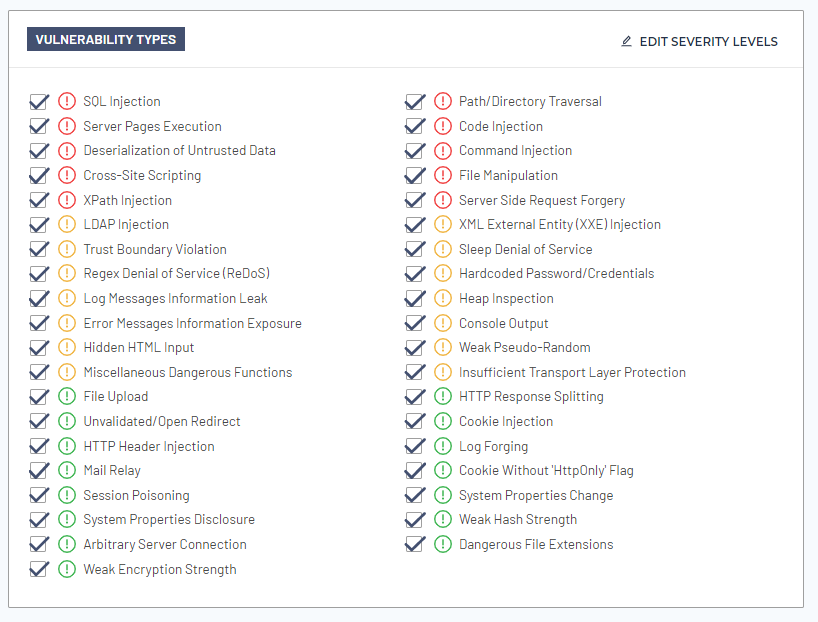818x622 pixels.
Task: Toggle the Mail Relay checkbox
Action: pos(39,471)
